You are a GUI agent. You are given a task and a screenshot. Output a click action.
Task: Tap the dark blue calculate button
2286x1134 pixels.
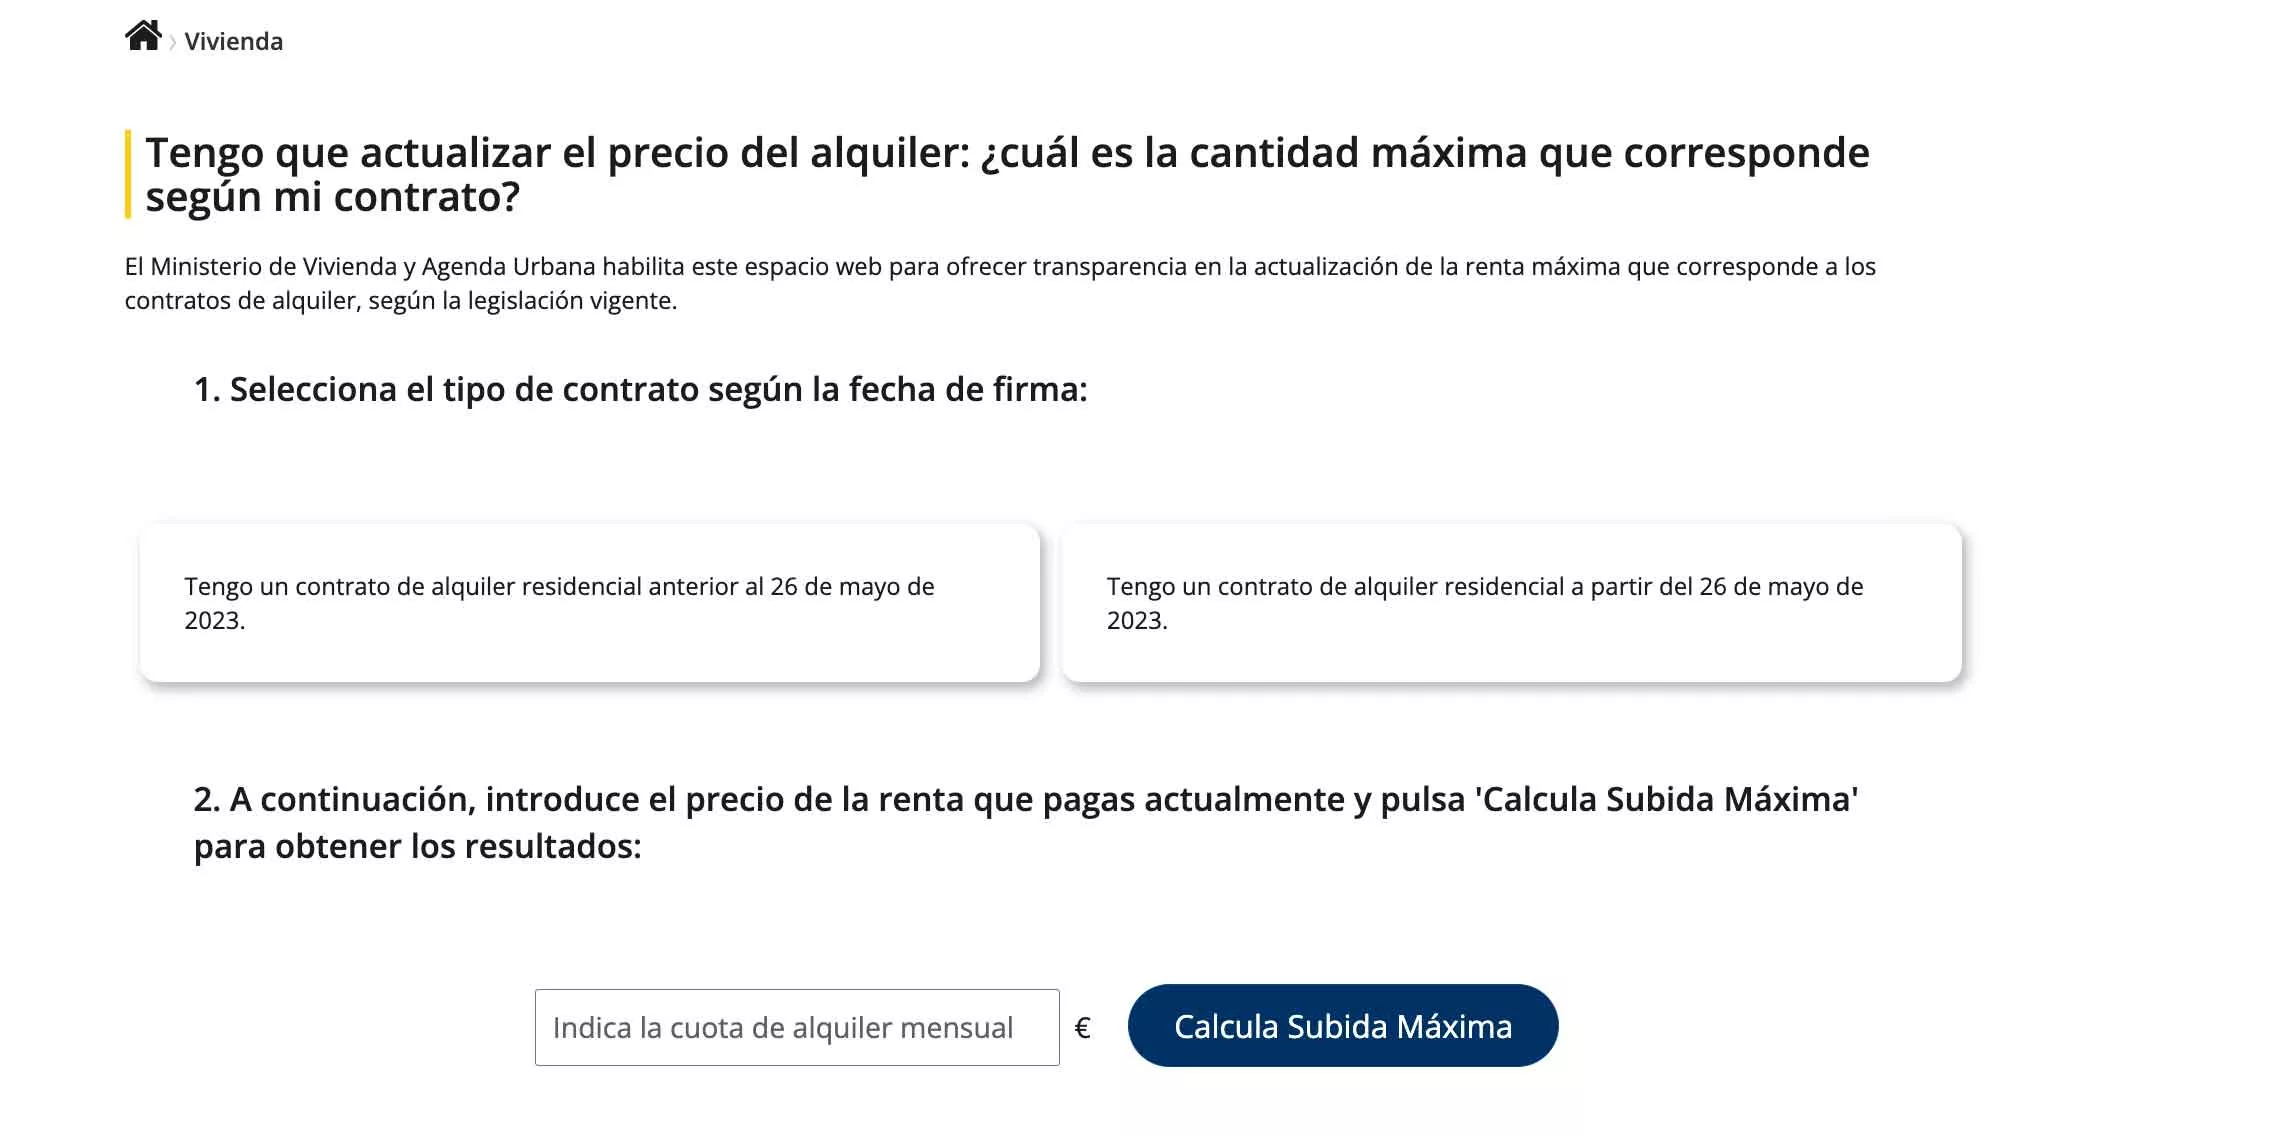pyautogui.click(x=1343, y=1026)
